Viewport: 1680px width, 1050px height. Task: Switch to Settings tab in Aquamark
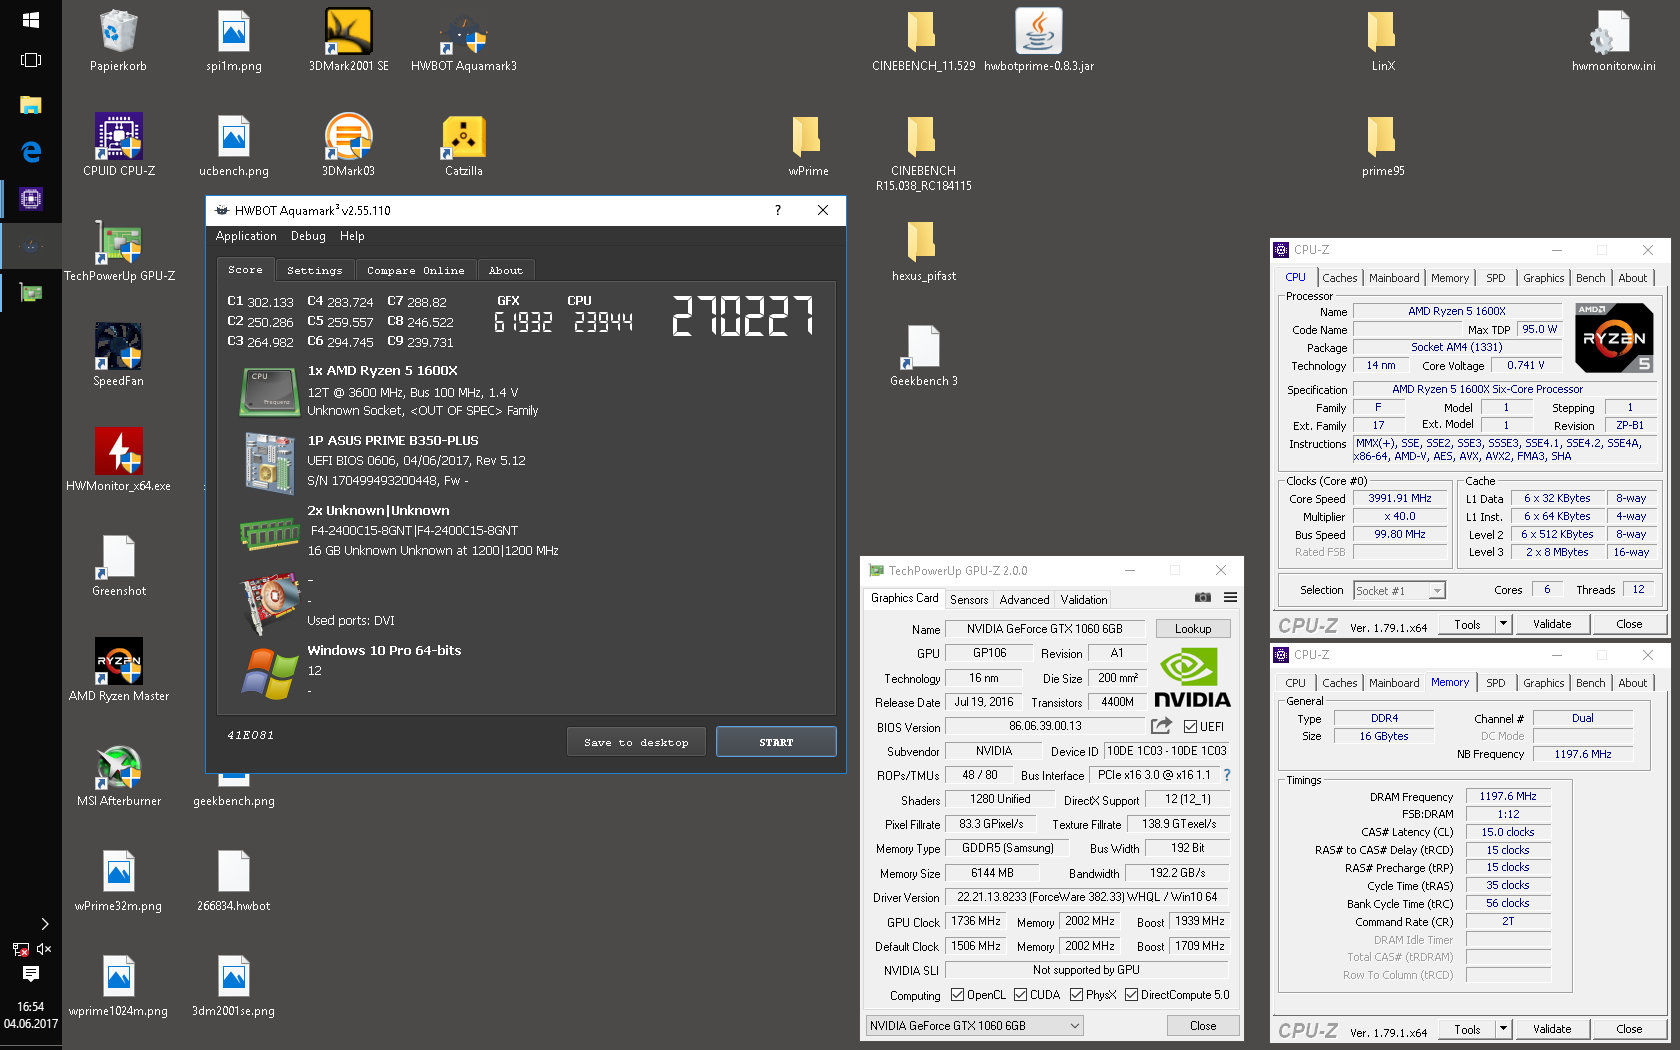(x=314, y=270)
